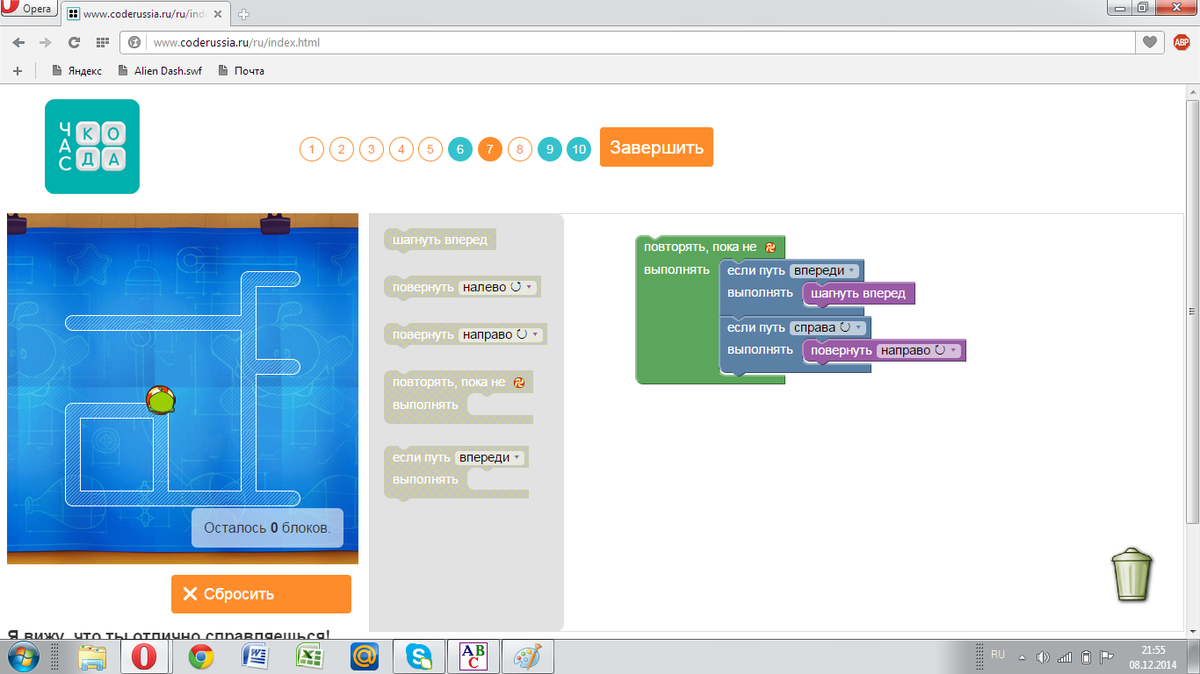Go to level 2
The width and height of the screenshot is (1200, 674).
(x=341, y=150)
